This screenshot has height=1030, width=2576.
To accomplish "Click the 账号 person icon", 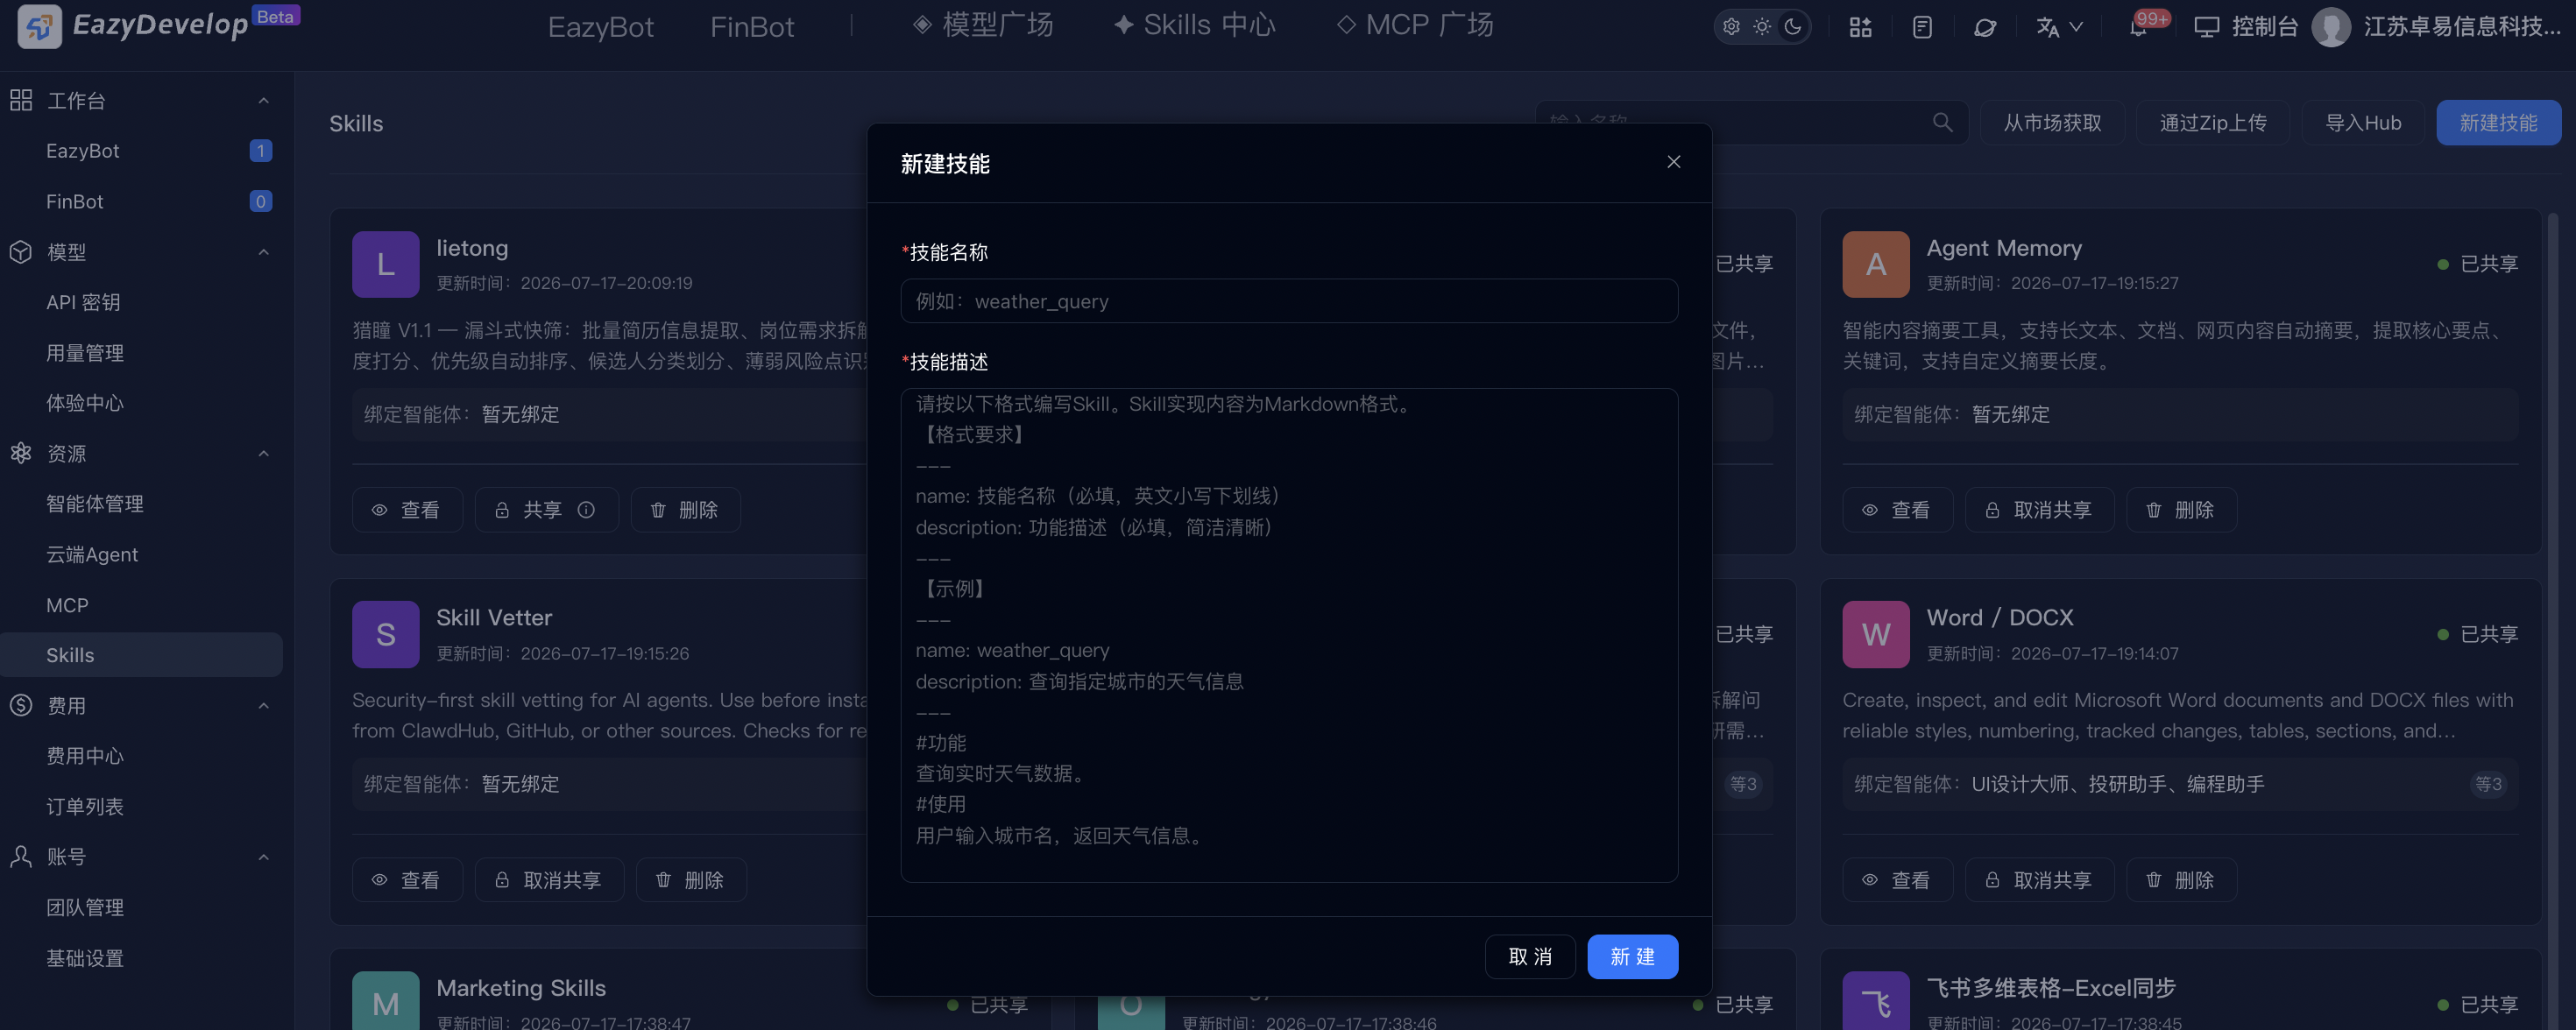I will [x=21, y=857].
